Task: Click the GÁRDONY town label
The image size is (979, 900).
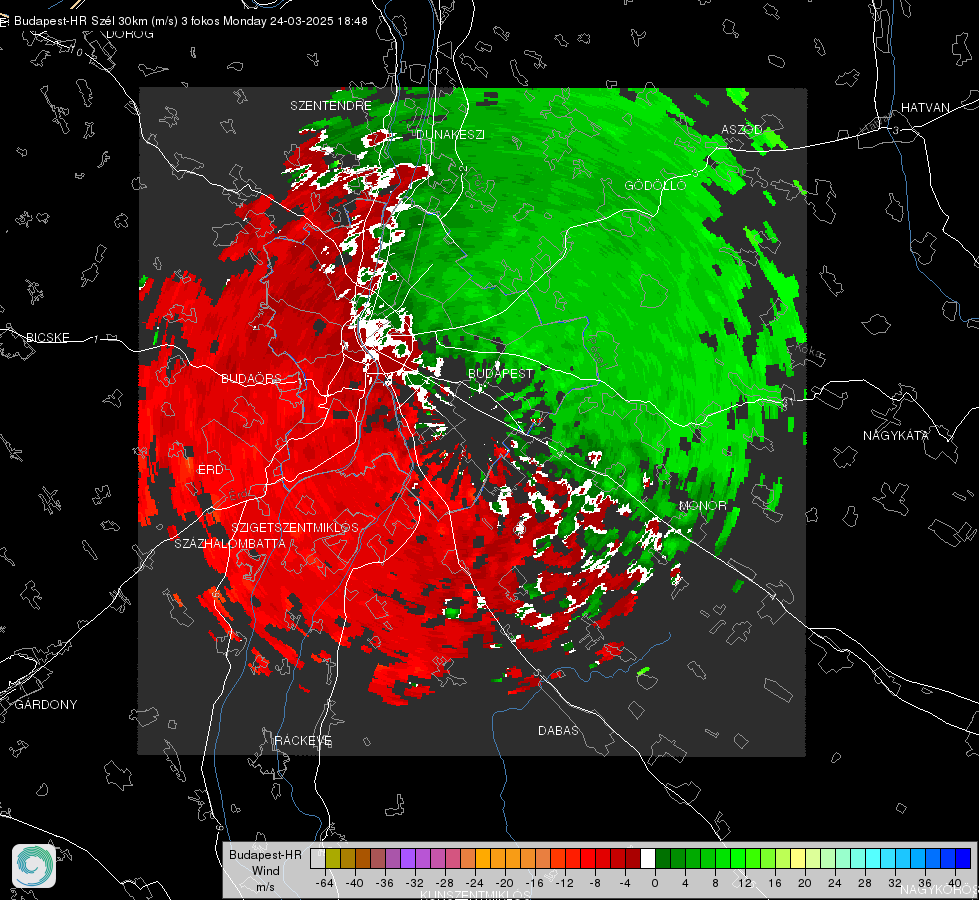Action: pos(46,705)
